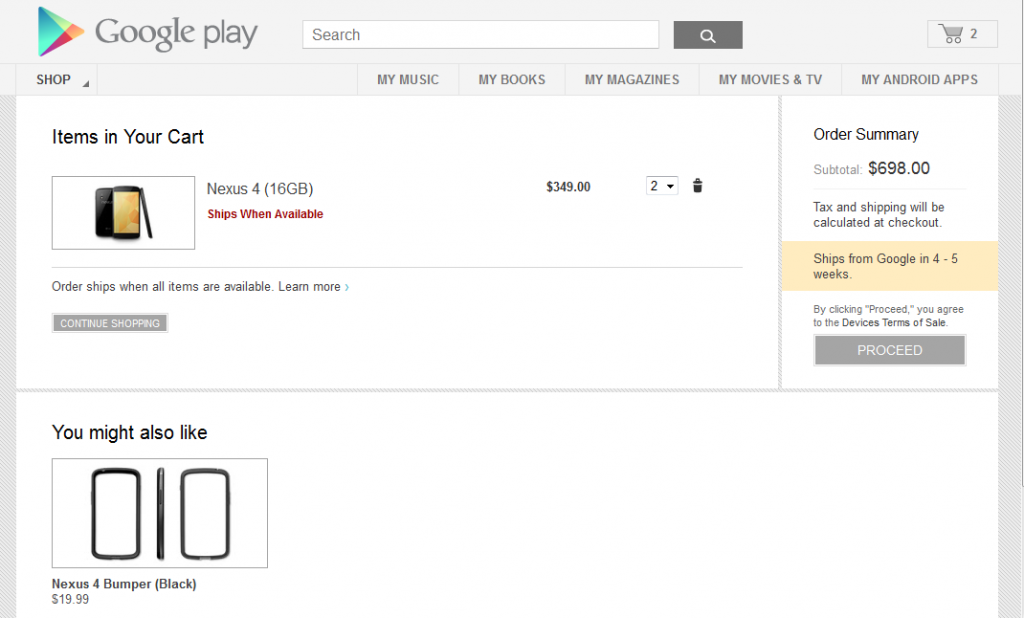Click the Nexus 4 Bumper thumbnail image
Viewport: 1024px width, 618px height.
[160, 513]
